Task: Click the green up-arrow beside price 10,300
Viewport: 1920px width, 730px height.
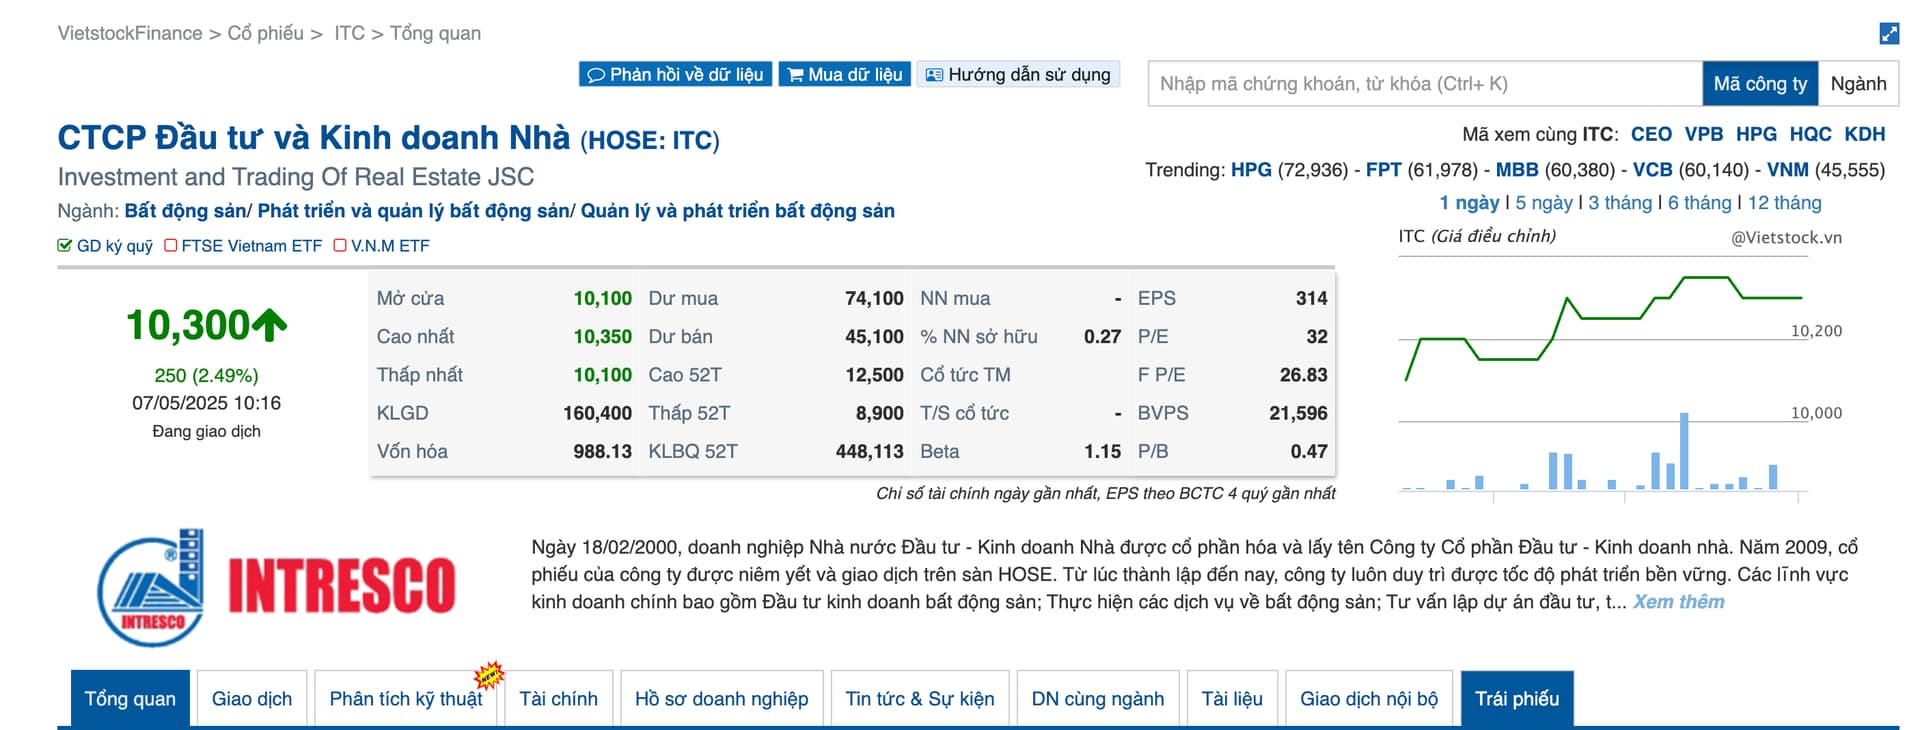Action: pos(269,324)
